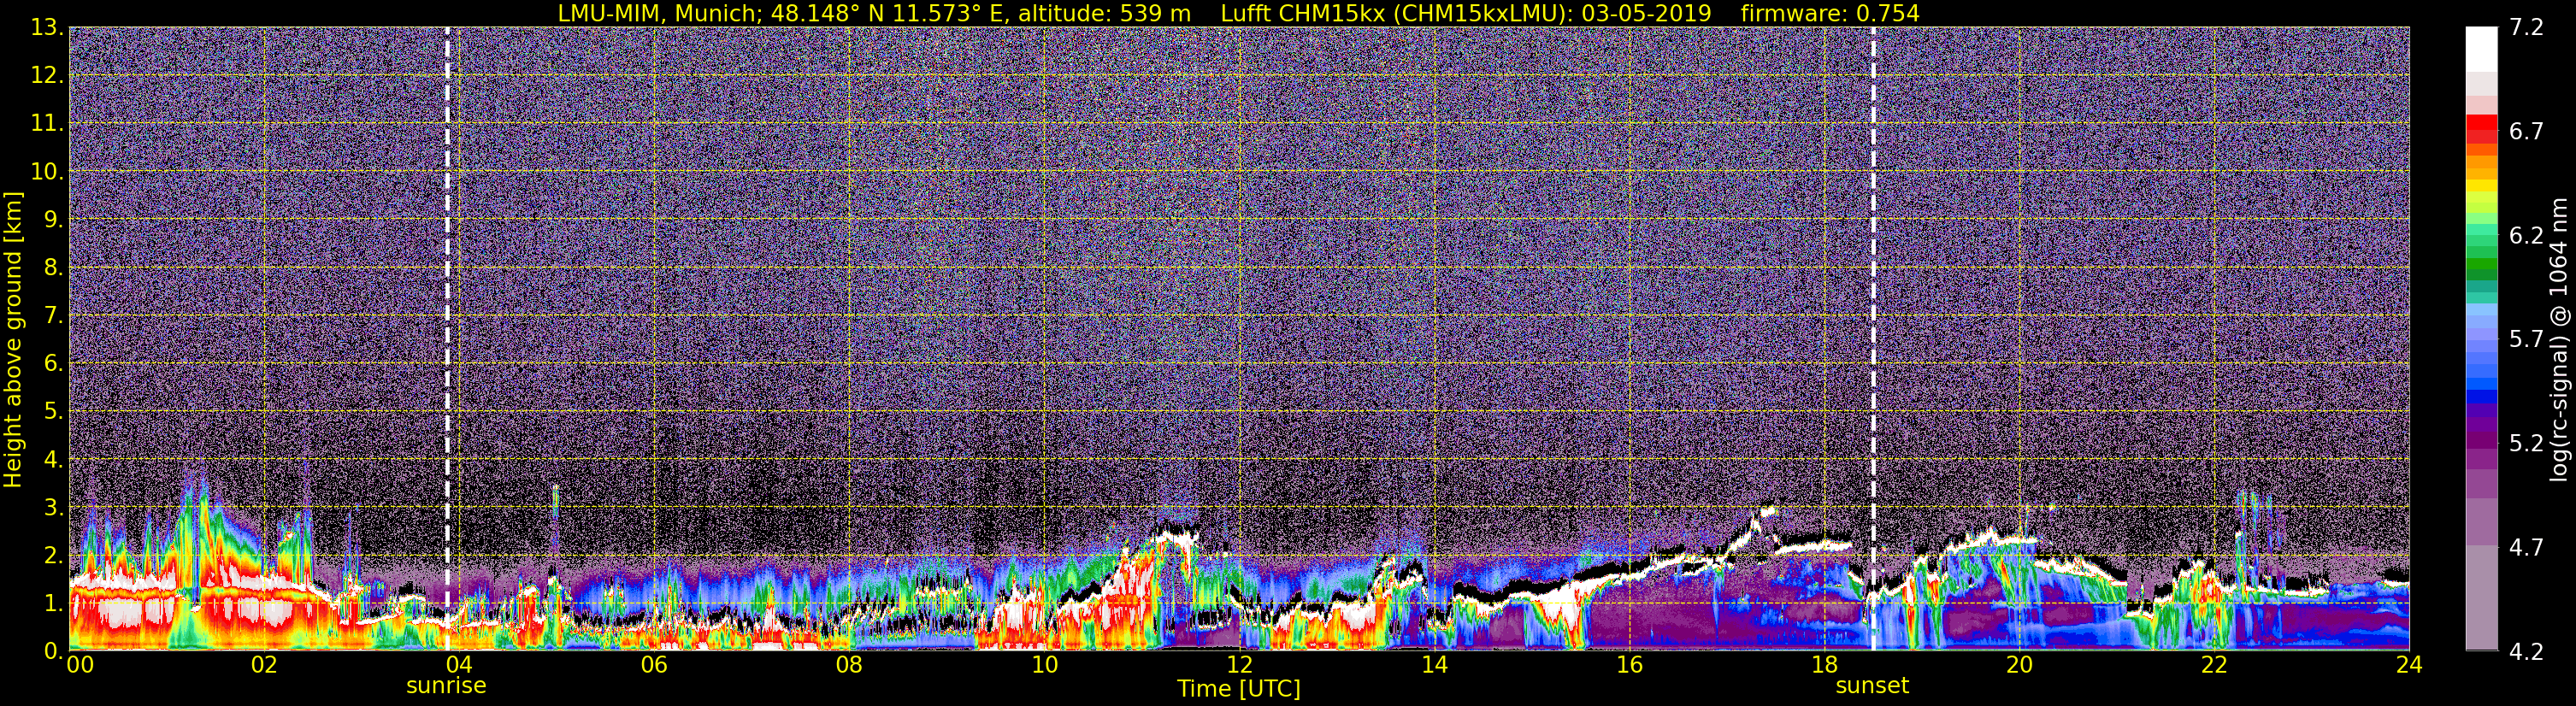
Task: Click the y-axis tick label '12.'
Action: (x=48, y=76)
